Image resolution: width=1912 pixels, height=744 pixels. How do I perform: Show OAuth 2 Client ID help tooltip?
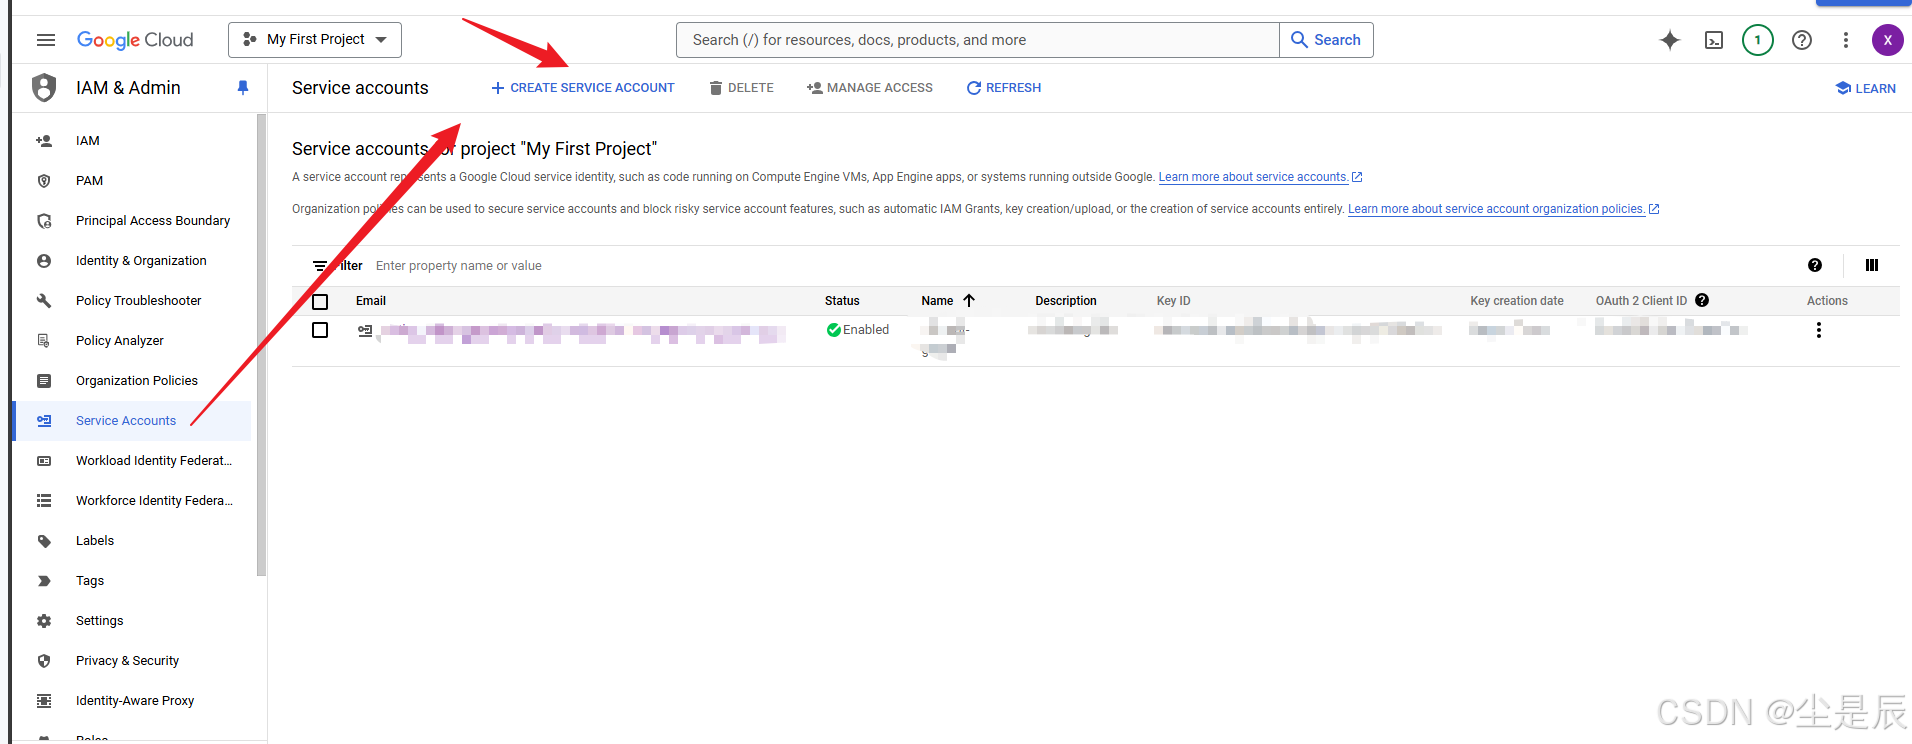click(x=1702, y=300)
